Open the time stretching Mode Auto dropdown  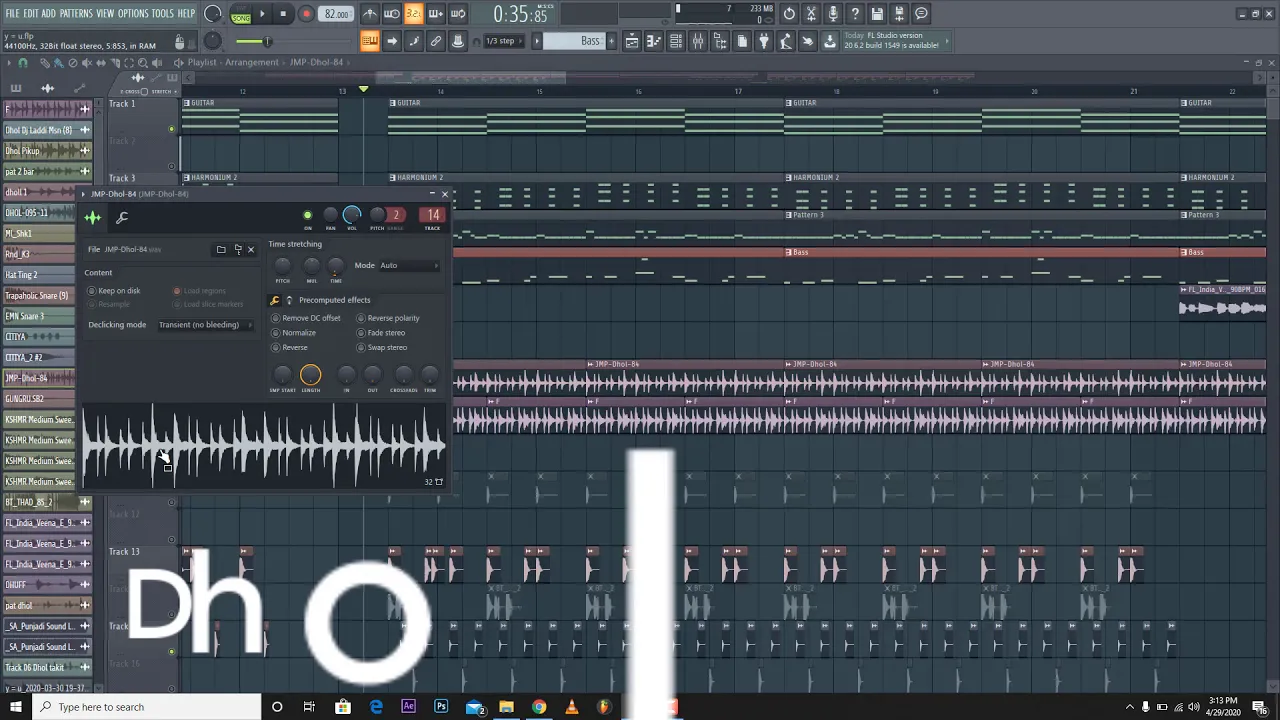pyautogui.click(x=409, y=266)
